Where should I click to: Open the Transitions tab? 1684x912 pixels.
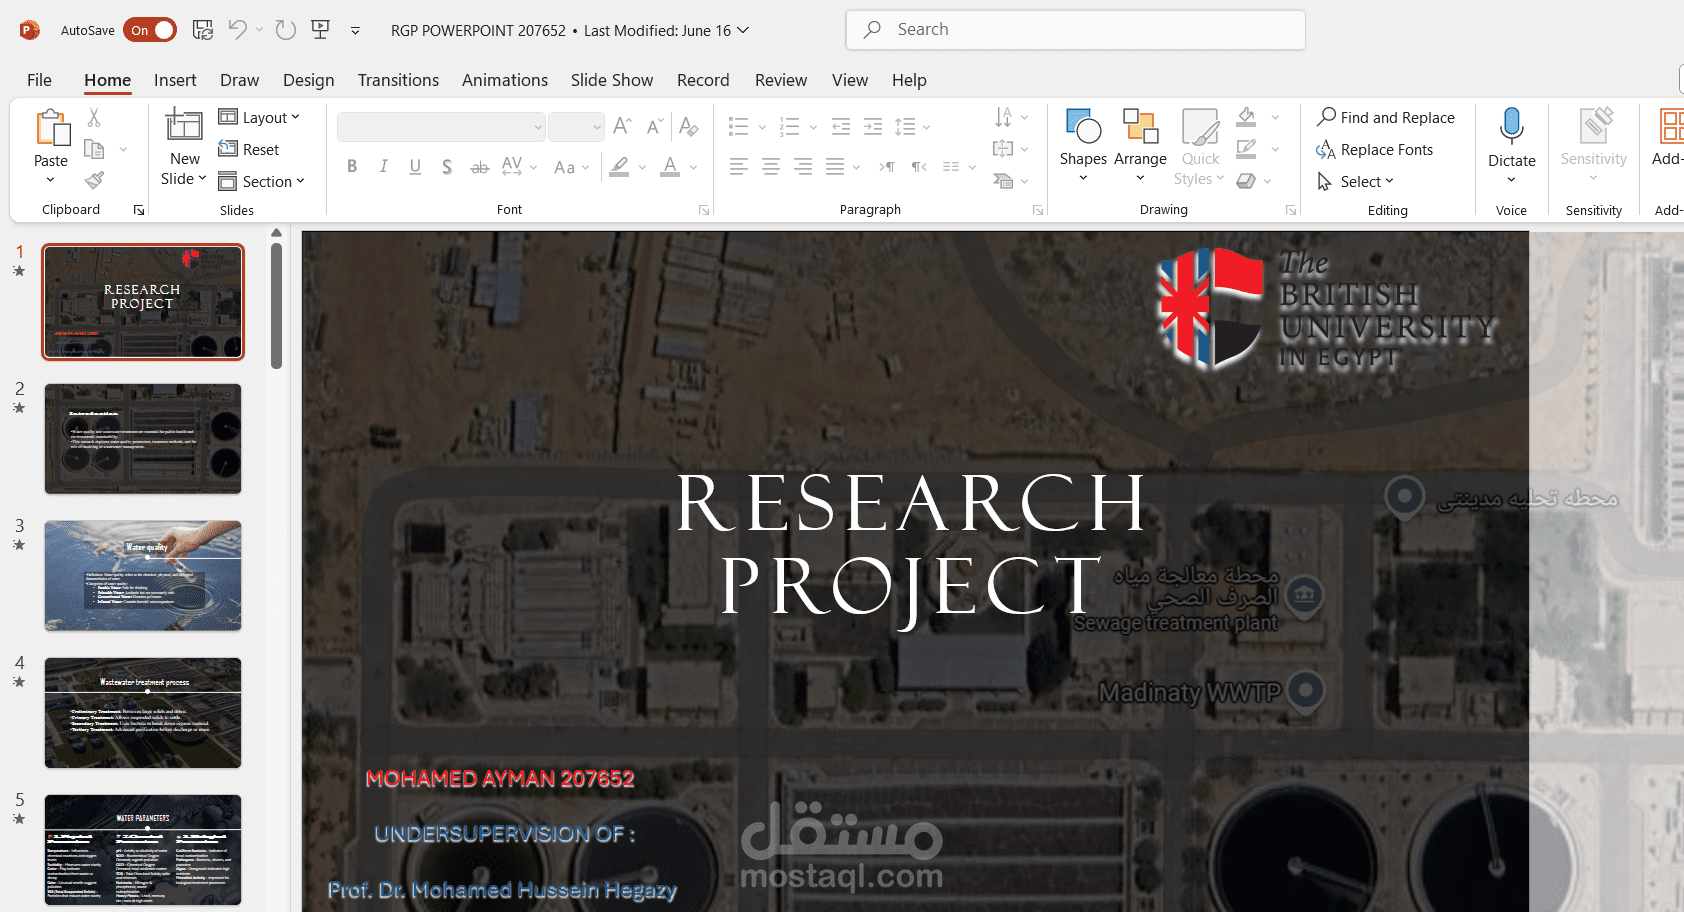(x=398, y=80)
